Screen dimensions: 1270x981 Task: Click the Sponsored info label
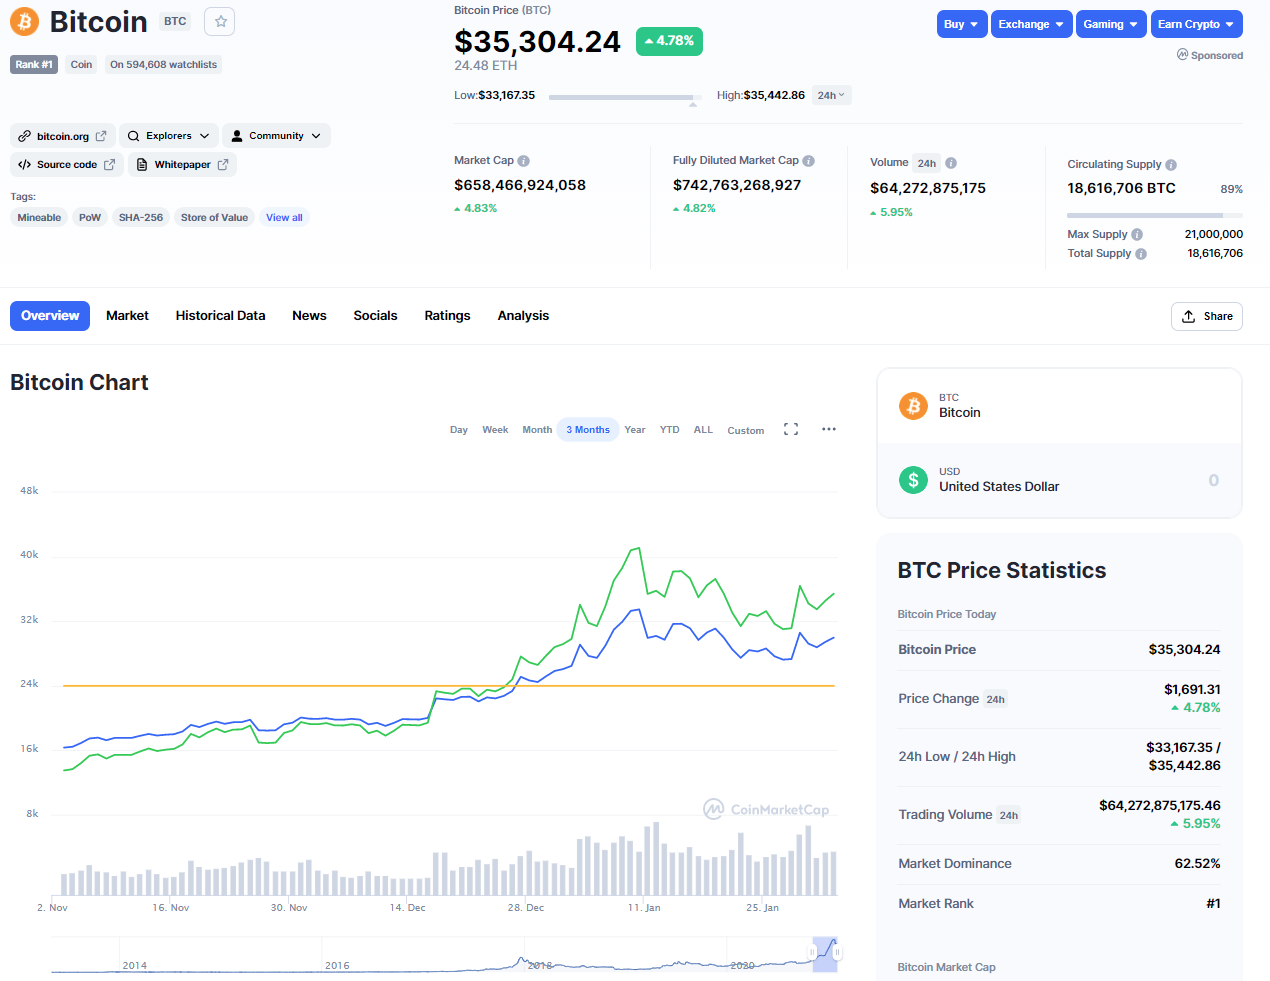(1210, 55)
